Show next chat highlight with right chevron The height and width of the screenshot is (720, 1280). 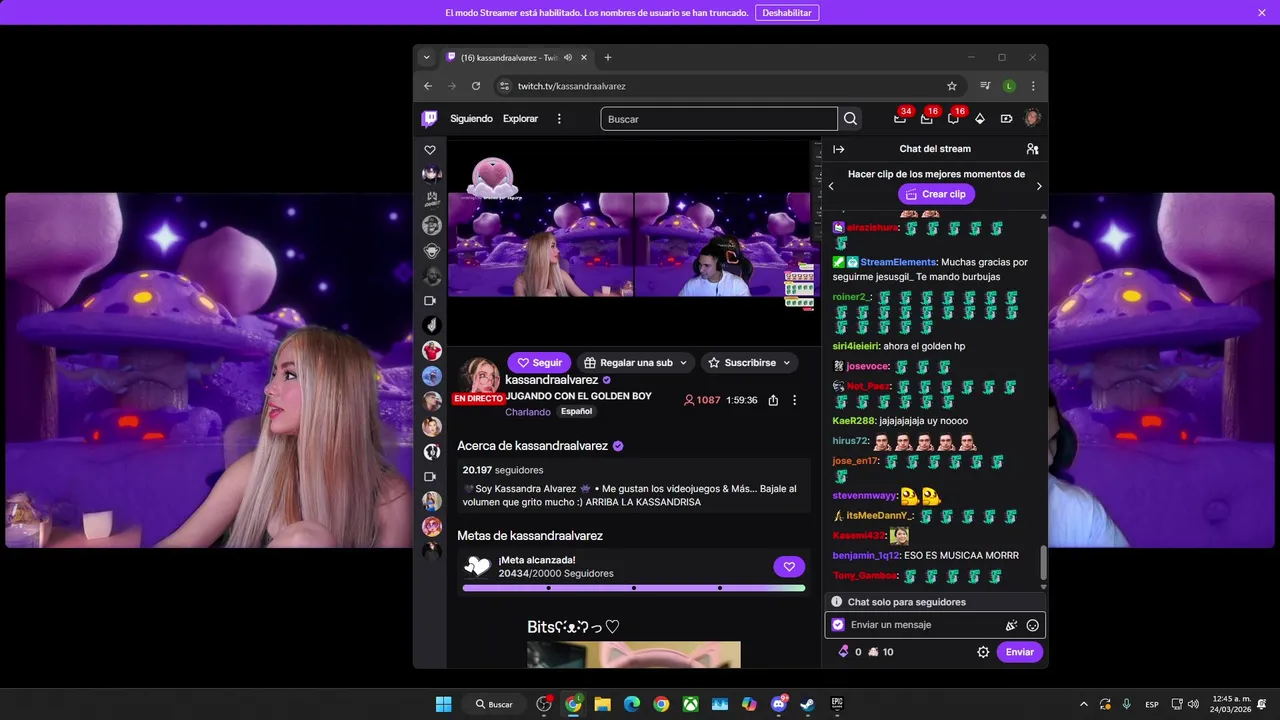[x=1038, y=186]
